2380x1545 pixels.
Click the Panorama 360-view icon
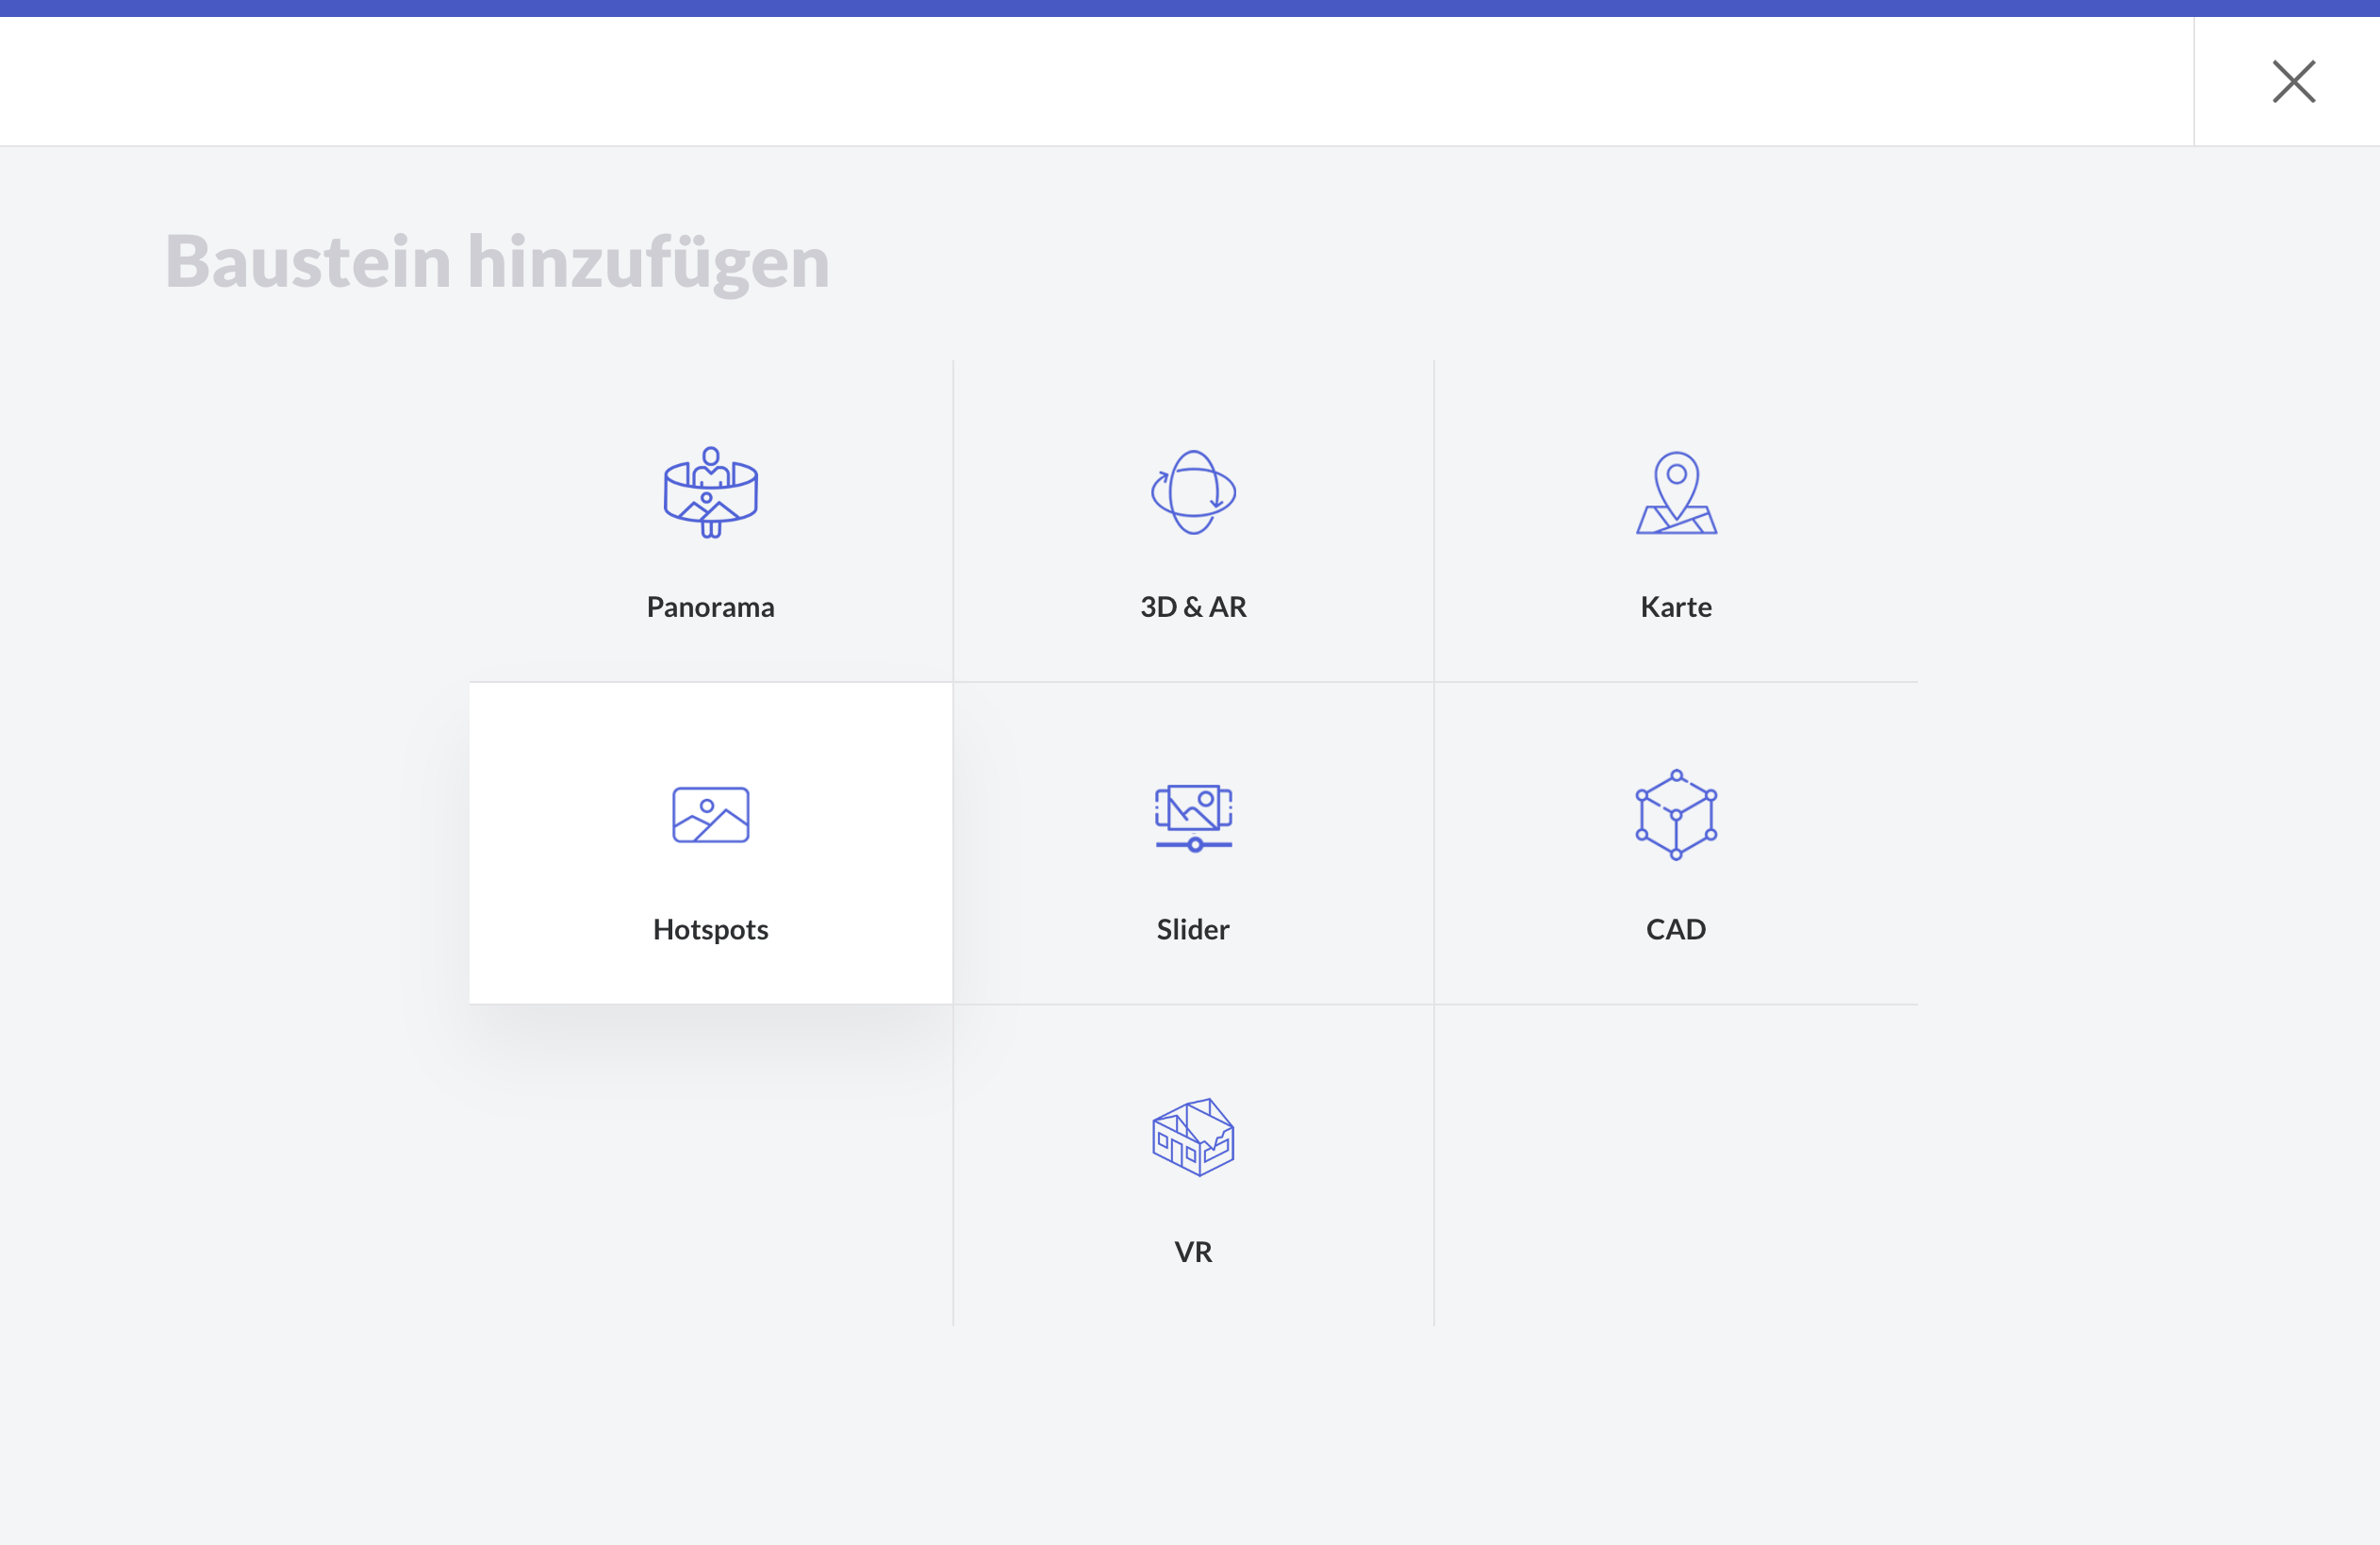point(710,492)
